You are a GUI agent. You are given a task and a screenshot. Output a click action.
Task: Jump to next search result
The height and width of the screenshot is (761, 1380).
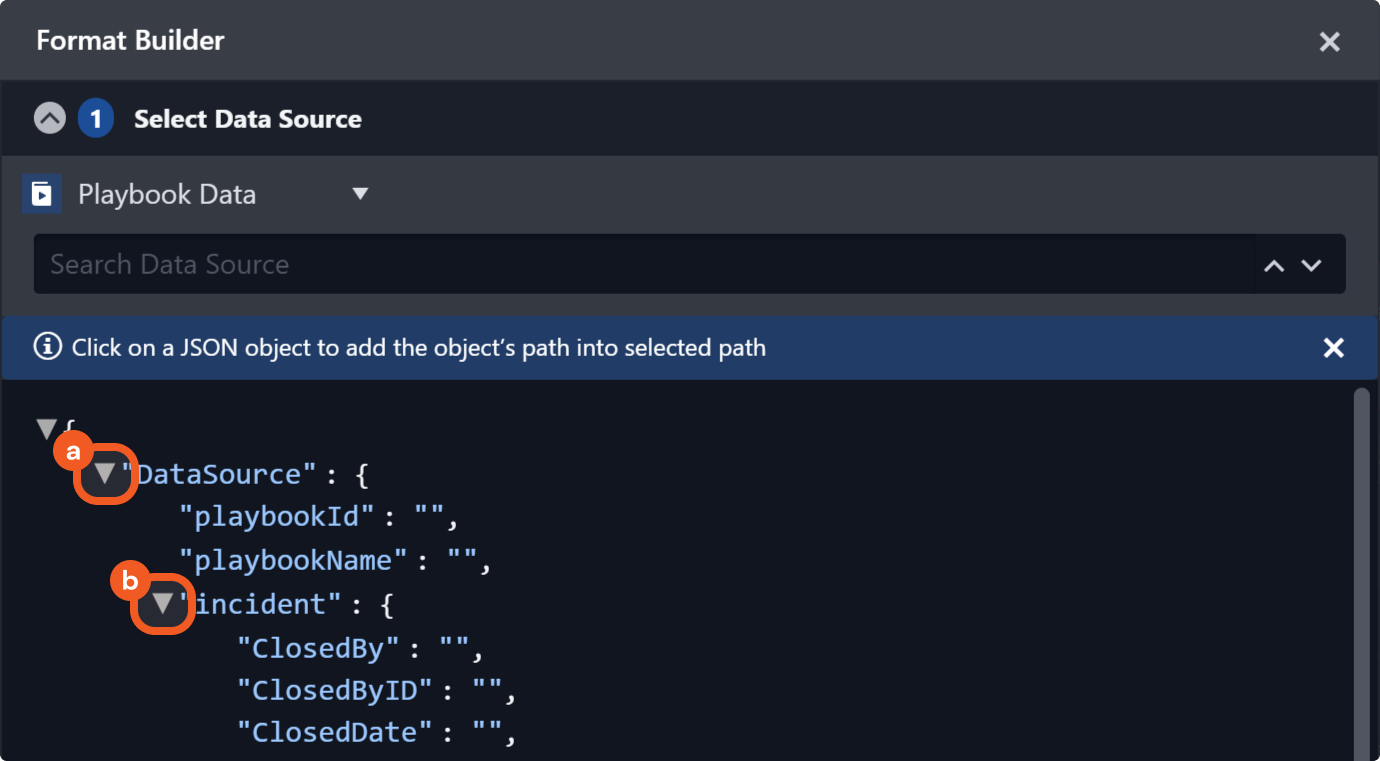pos(1311,266)
